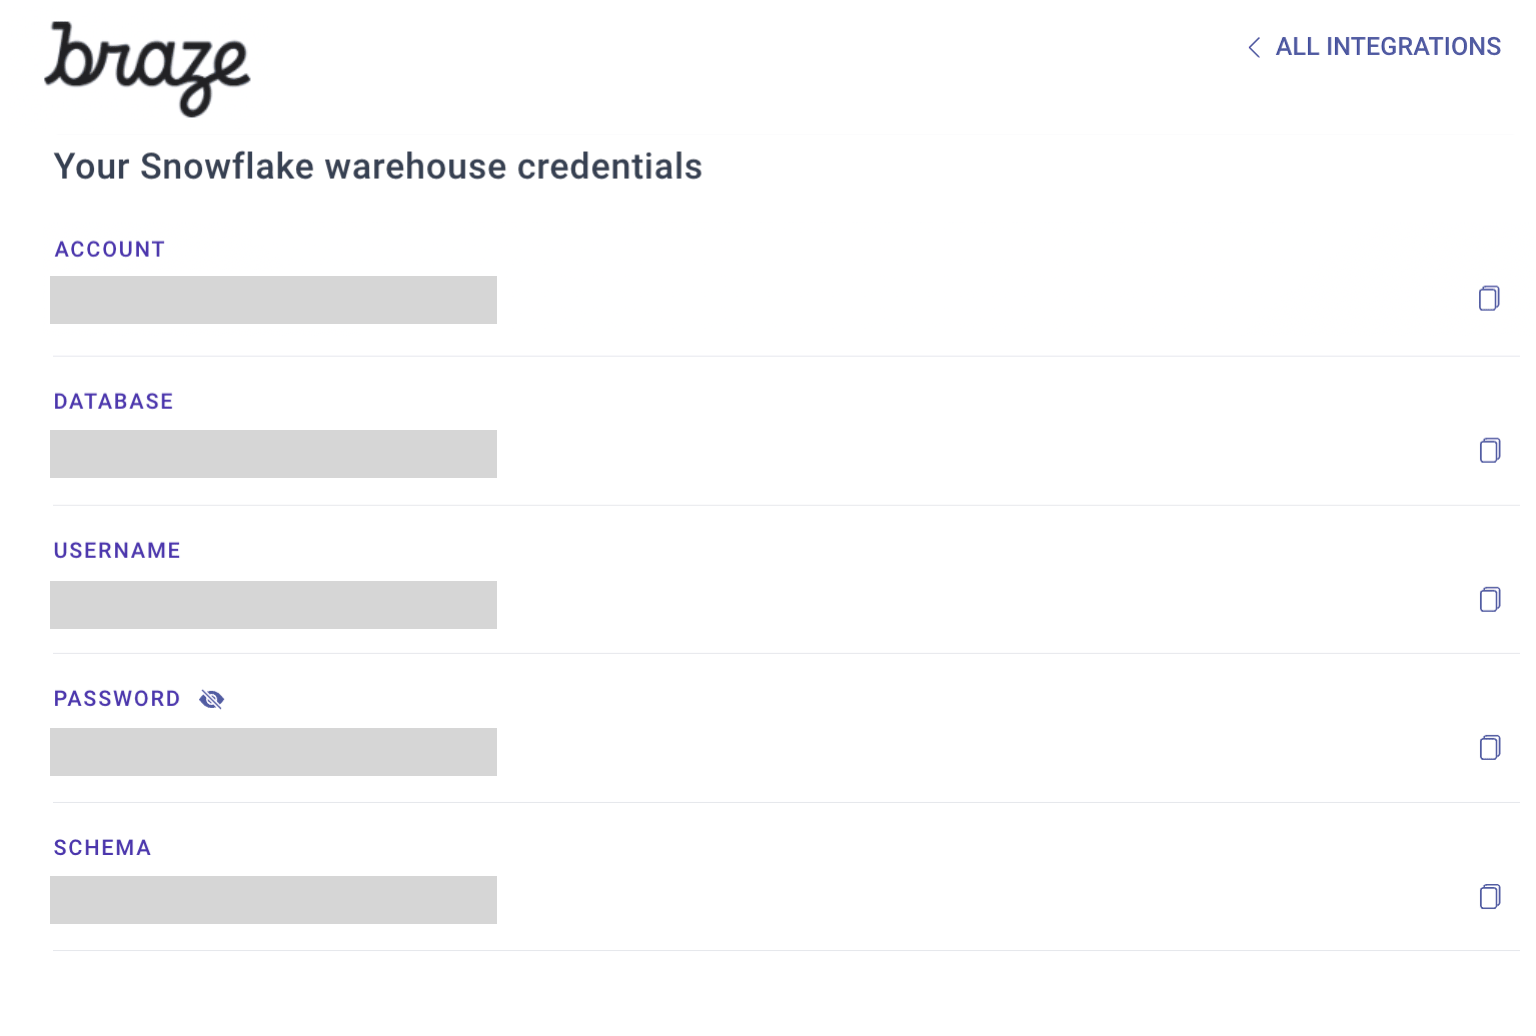Click the Database credential field
Image resolution: width=1536 pixels, height=1036 pixels.
click(x=273, y=454)
